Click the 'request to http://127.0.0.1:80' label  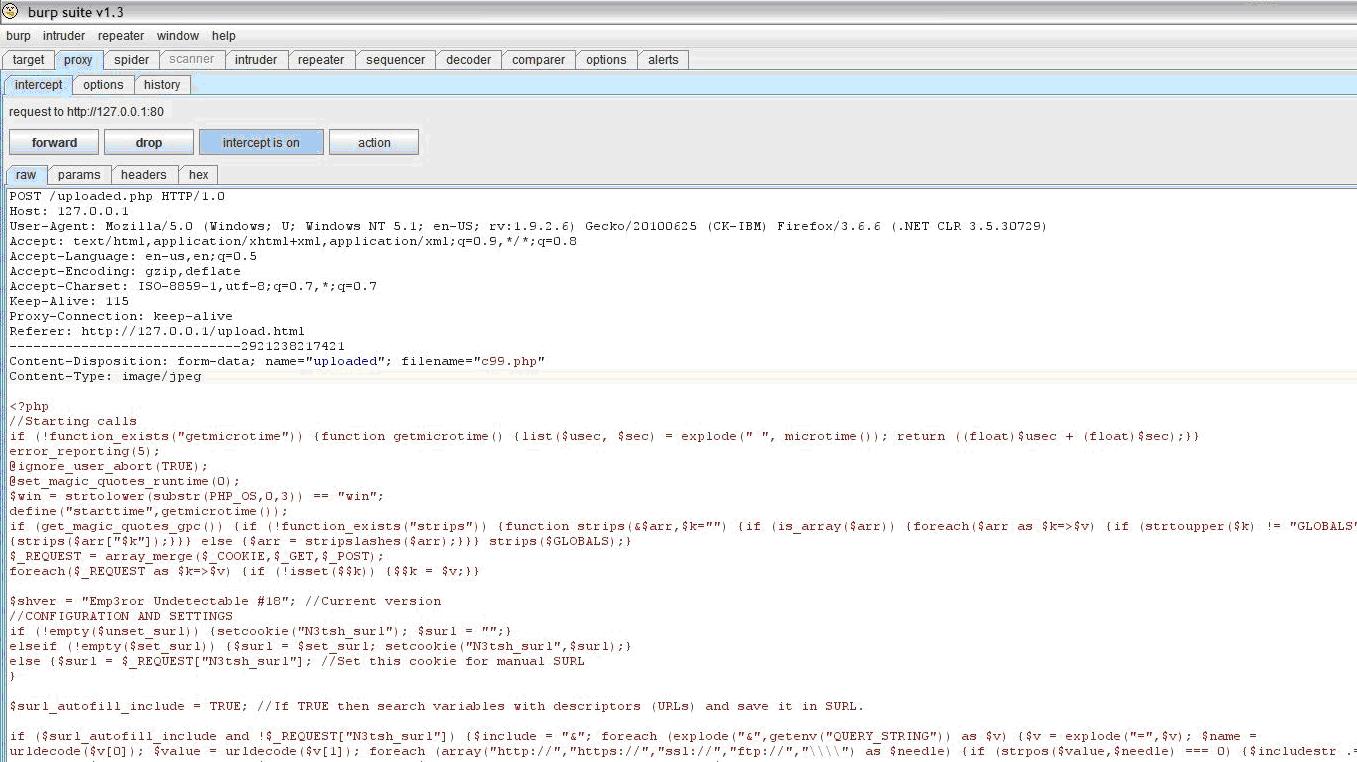(86, 112)
